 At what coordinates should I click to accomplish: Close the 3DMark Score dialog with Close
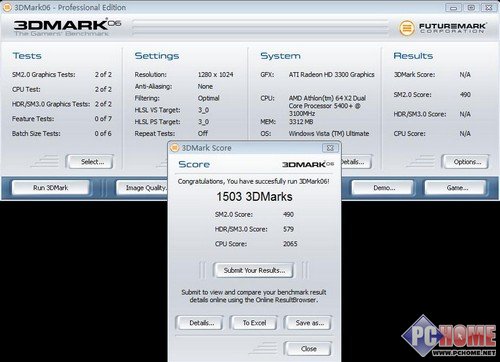(308, 349)
